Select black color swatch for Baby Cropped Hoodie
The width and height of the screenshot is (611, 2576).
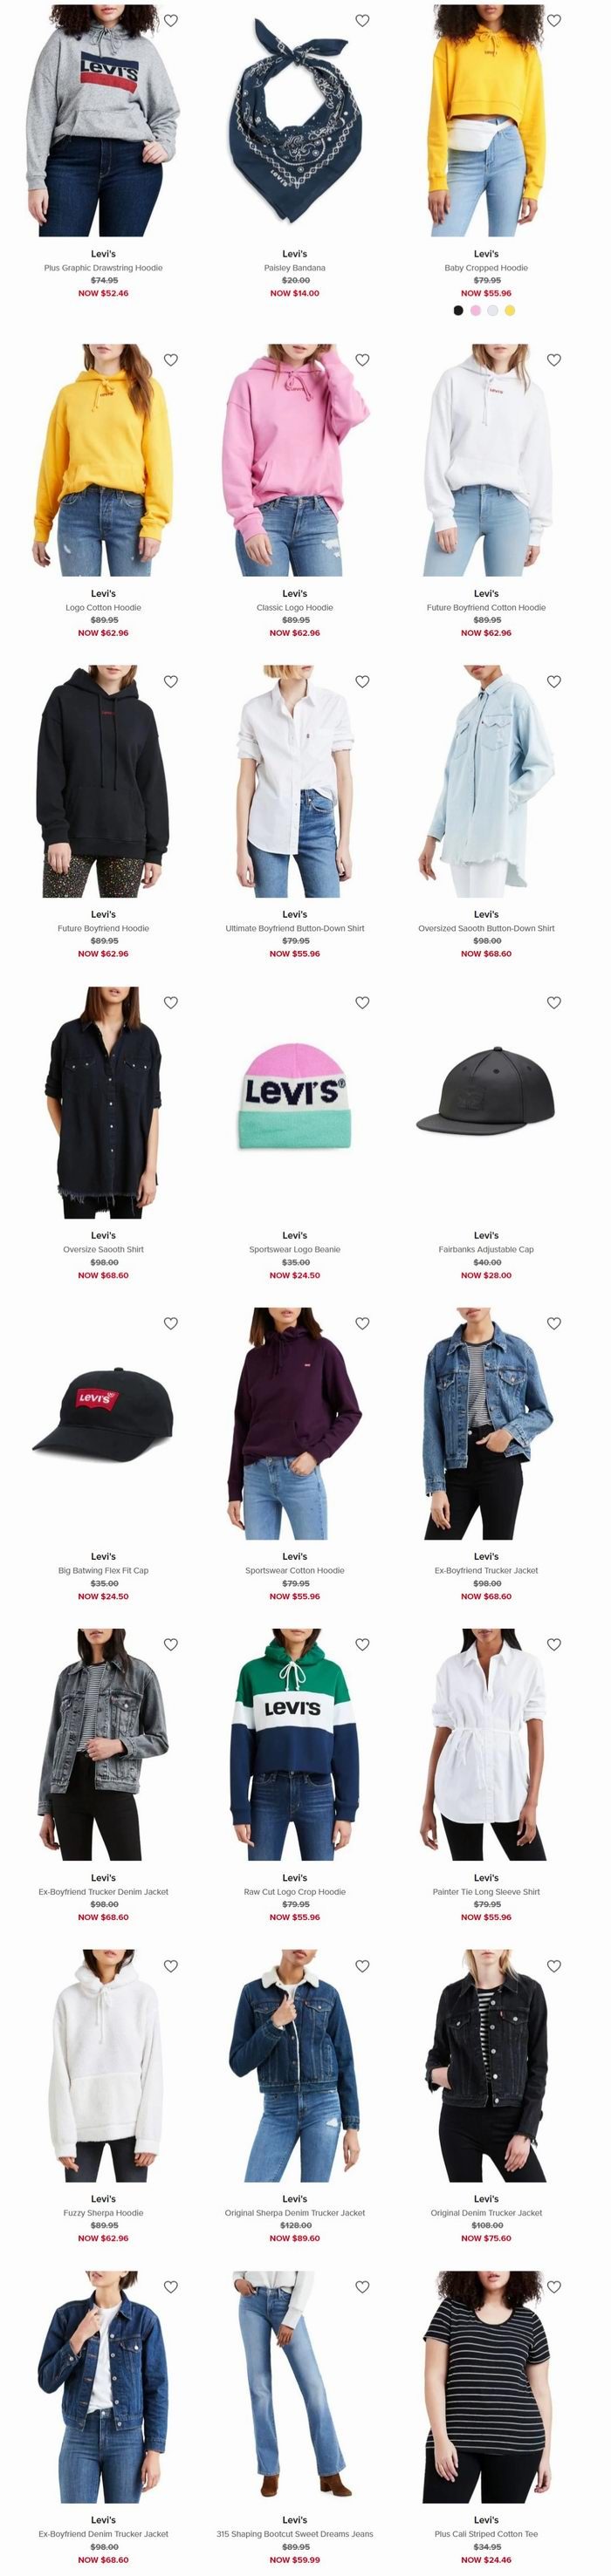tap(459, 311)
